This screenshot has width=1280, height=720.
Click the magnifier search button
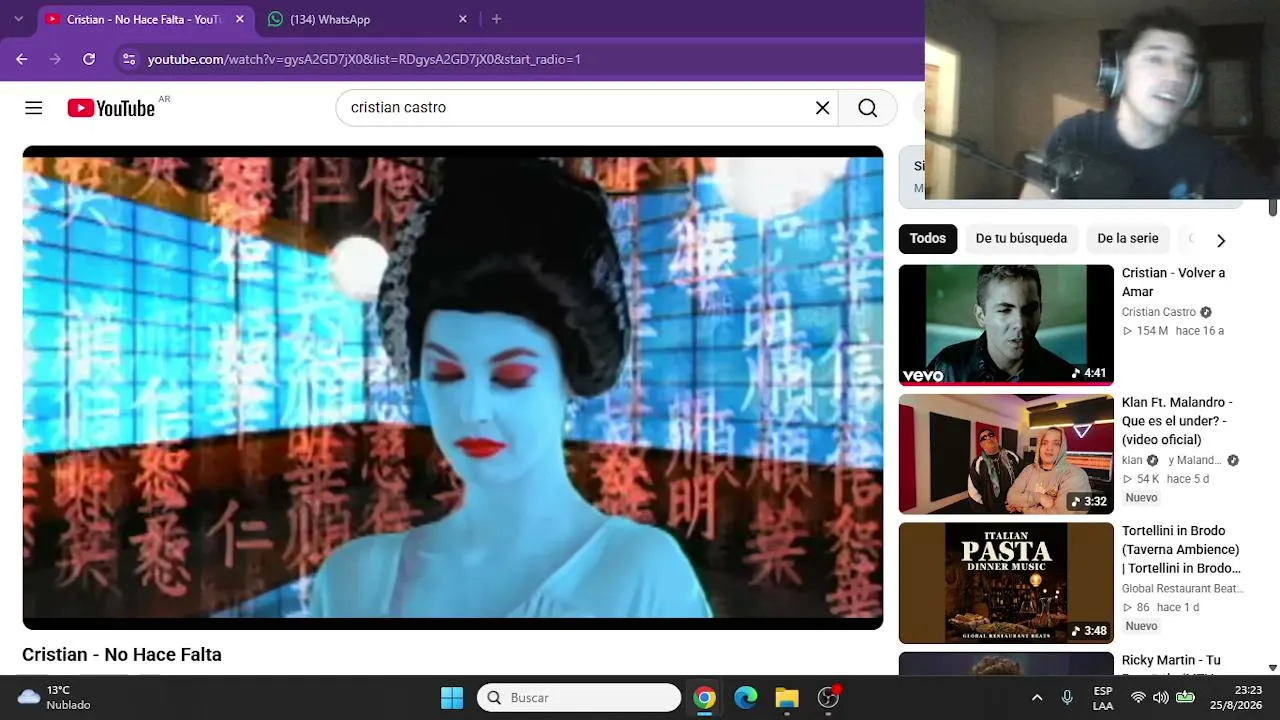(x=867, y=108)
